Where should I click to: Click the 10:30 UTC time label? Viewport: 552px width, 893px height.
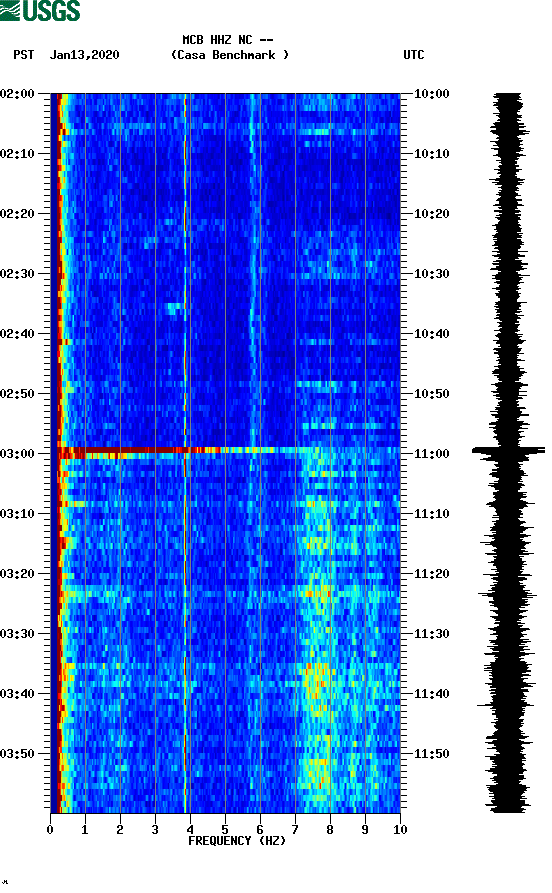(x=432, y=274)
